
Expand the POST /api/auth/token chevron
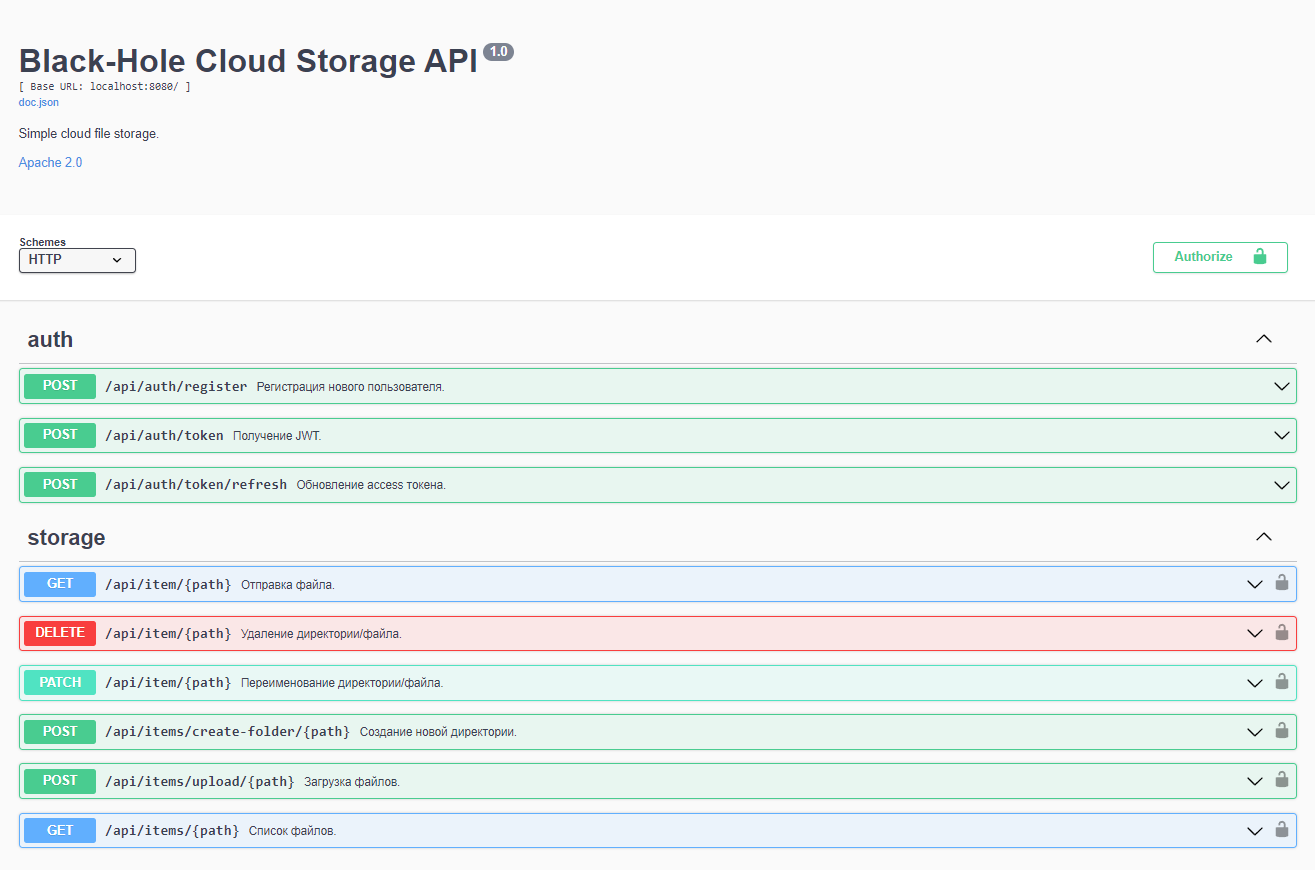point(1282,435)
